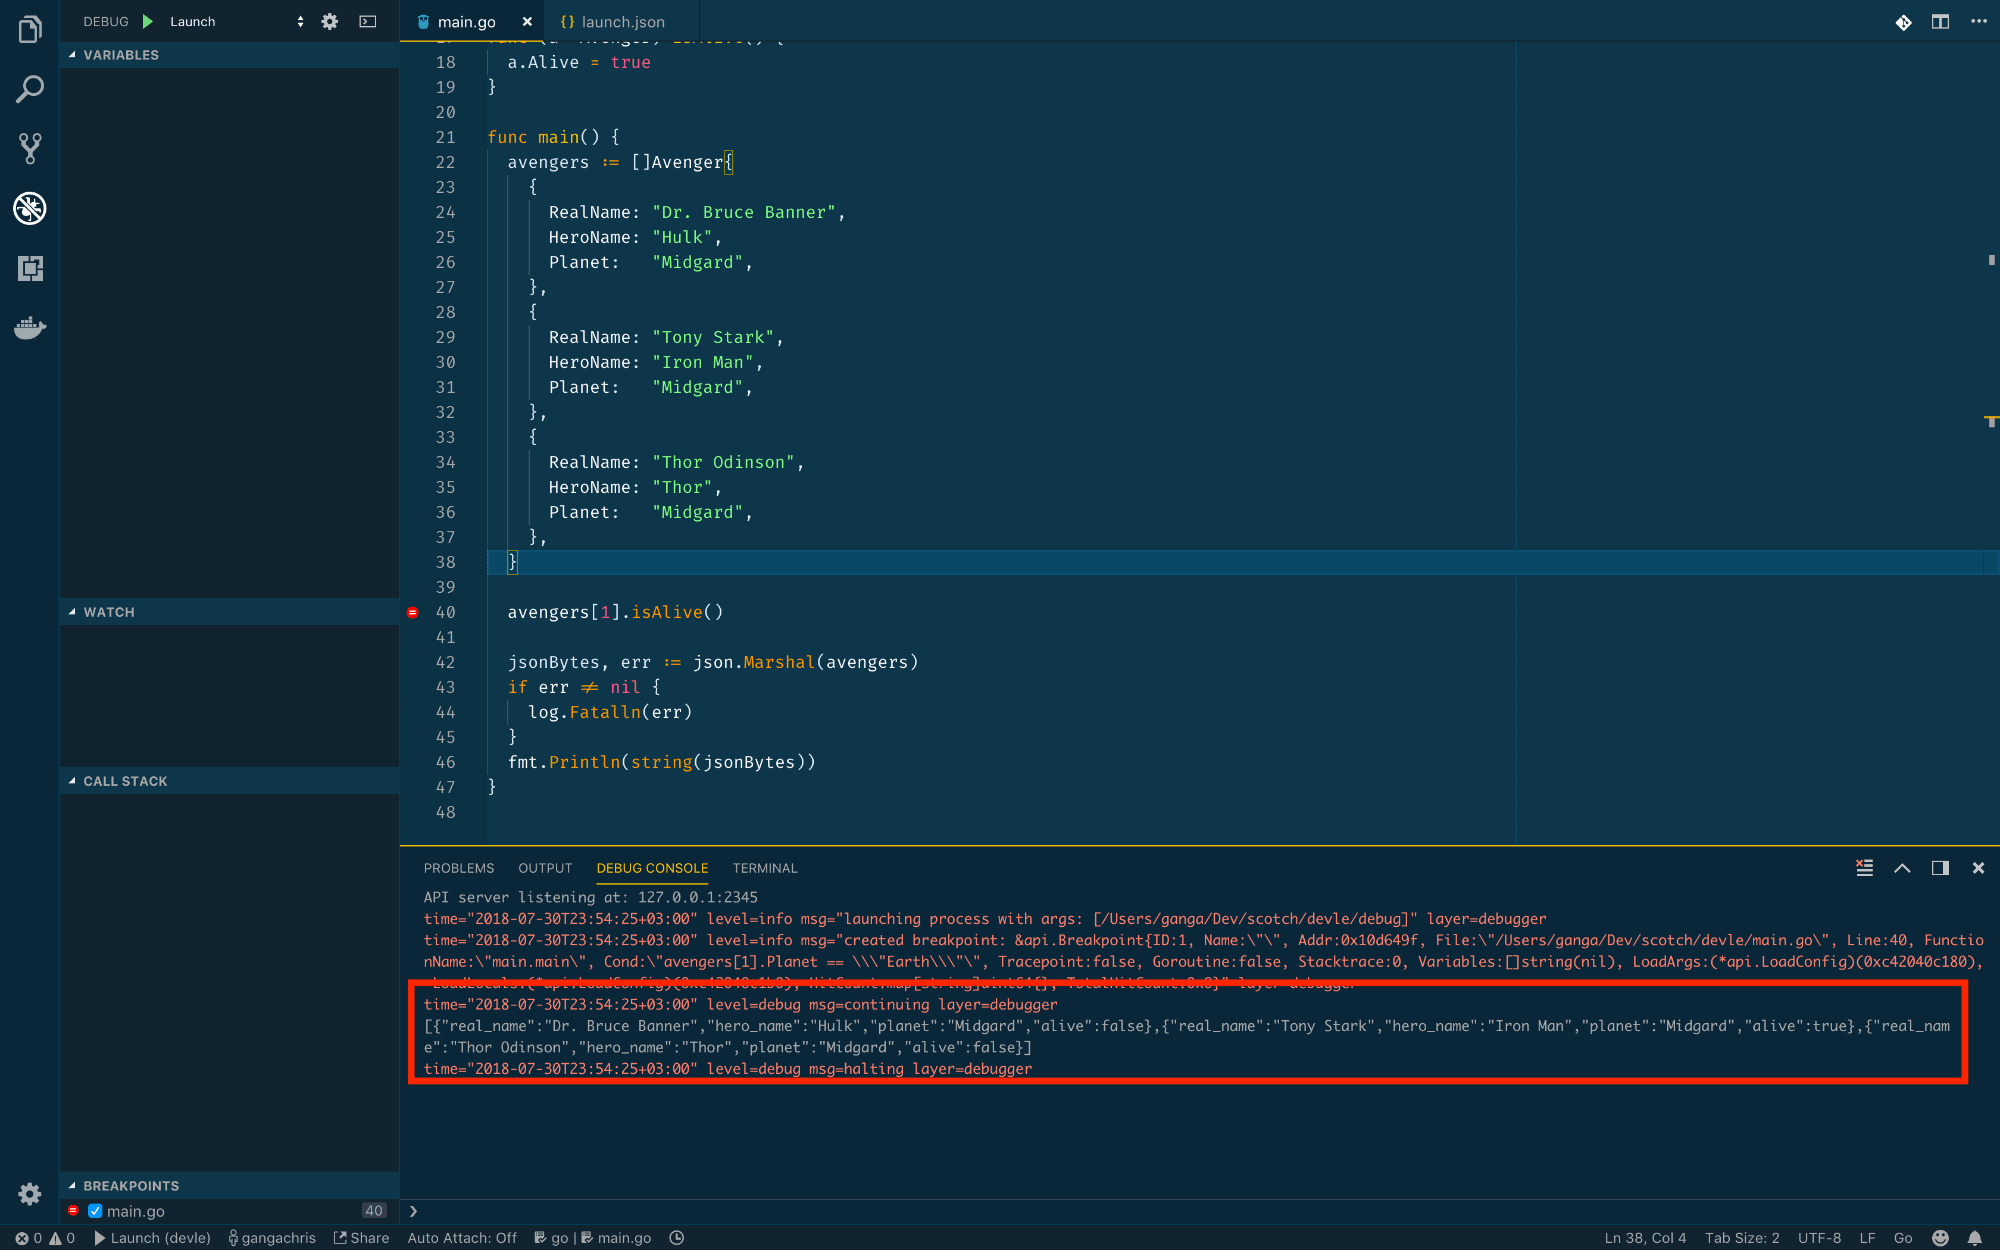The width and height of the screenshot is (2000, 1250).
Task: Open the Source Control view
Action: [x=29, y=149]
